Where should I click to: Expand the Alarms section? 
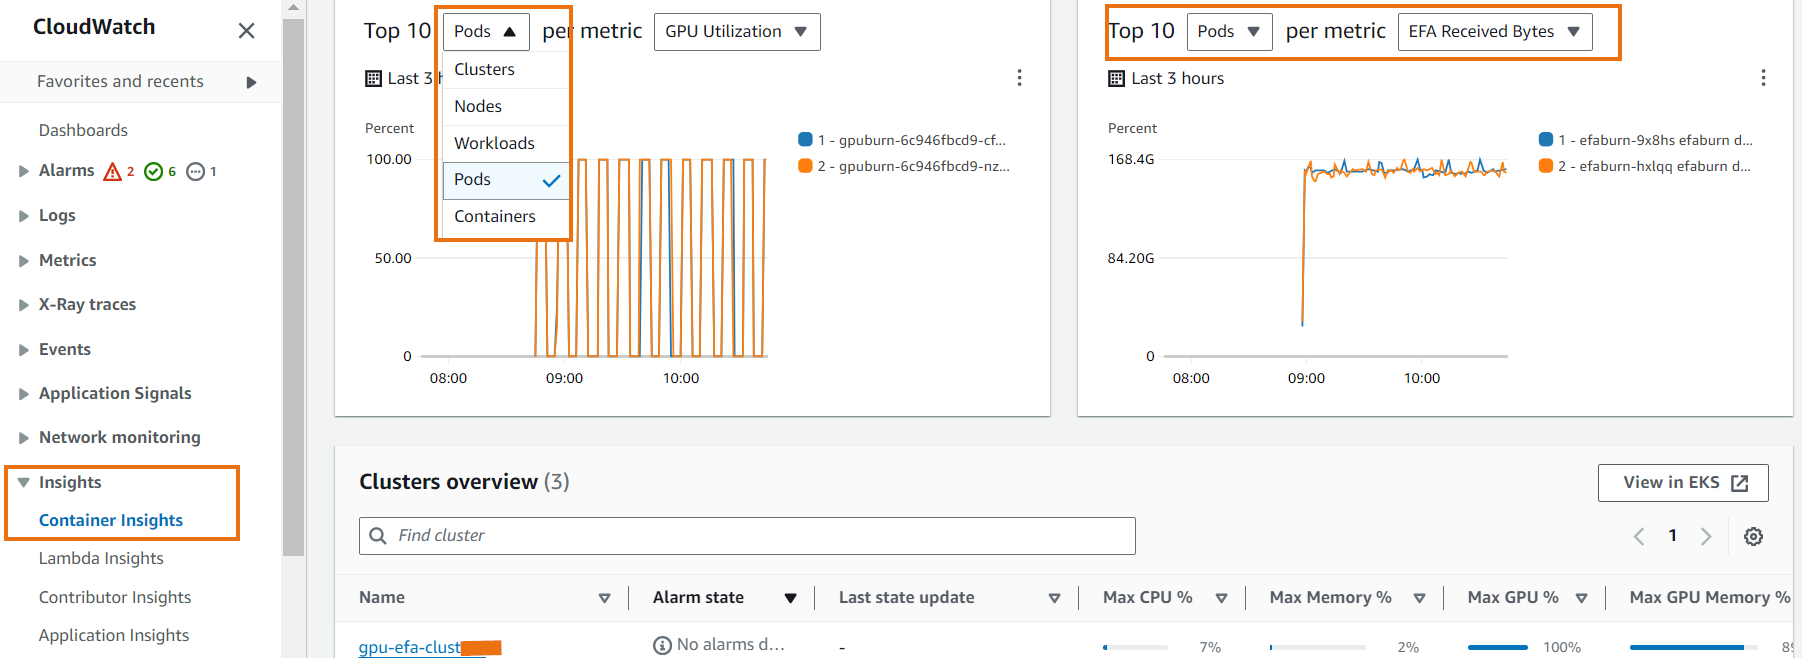23,171
